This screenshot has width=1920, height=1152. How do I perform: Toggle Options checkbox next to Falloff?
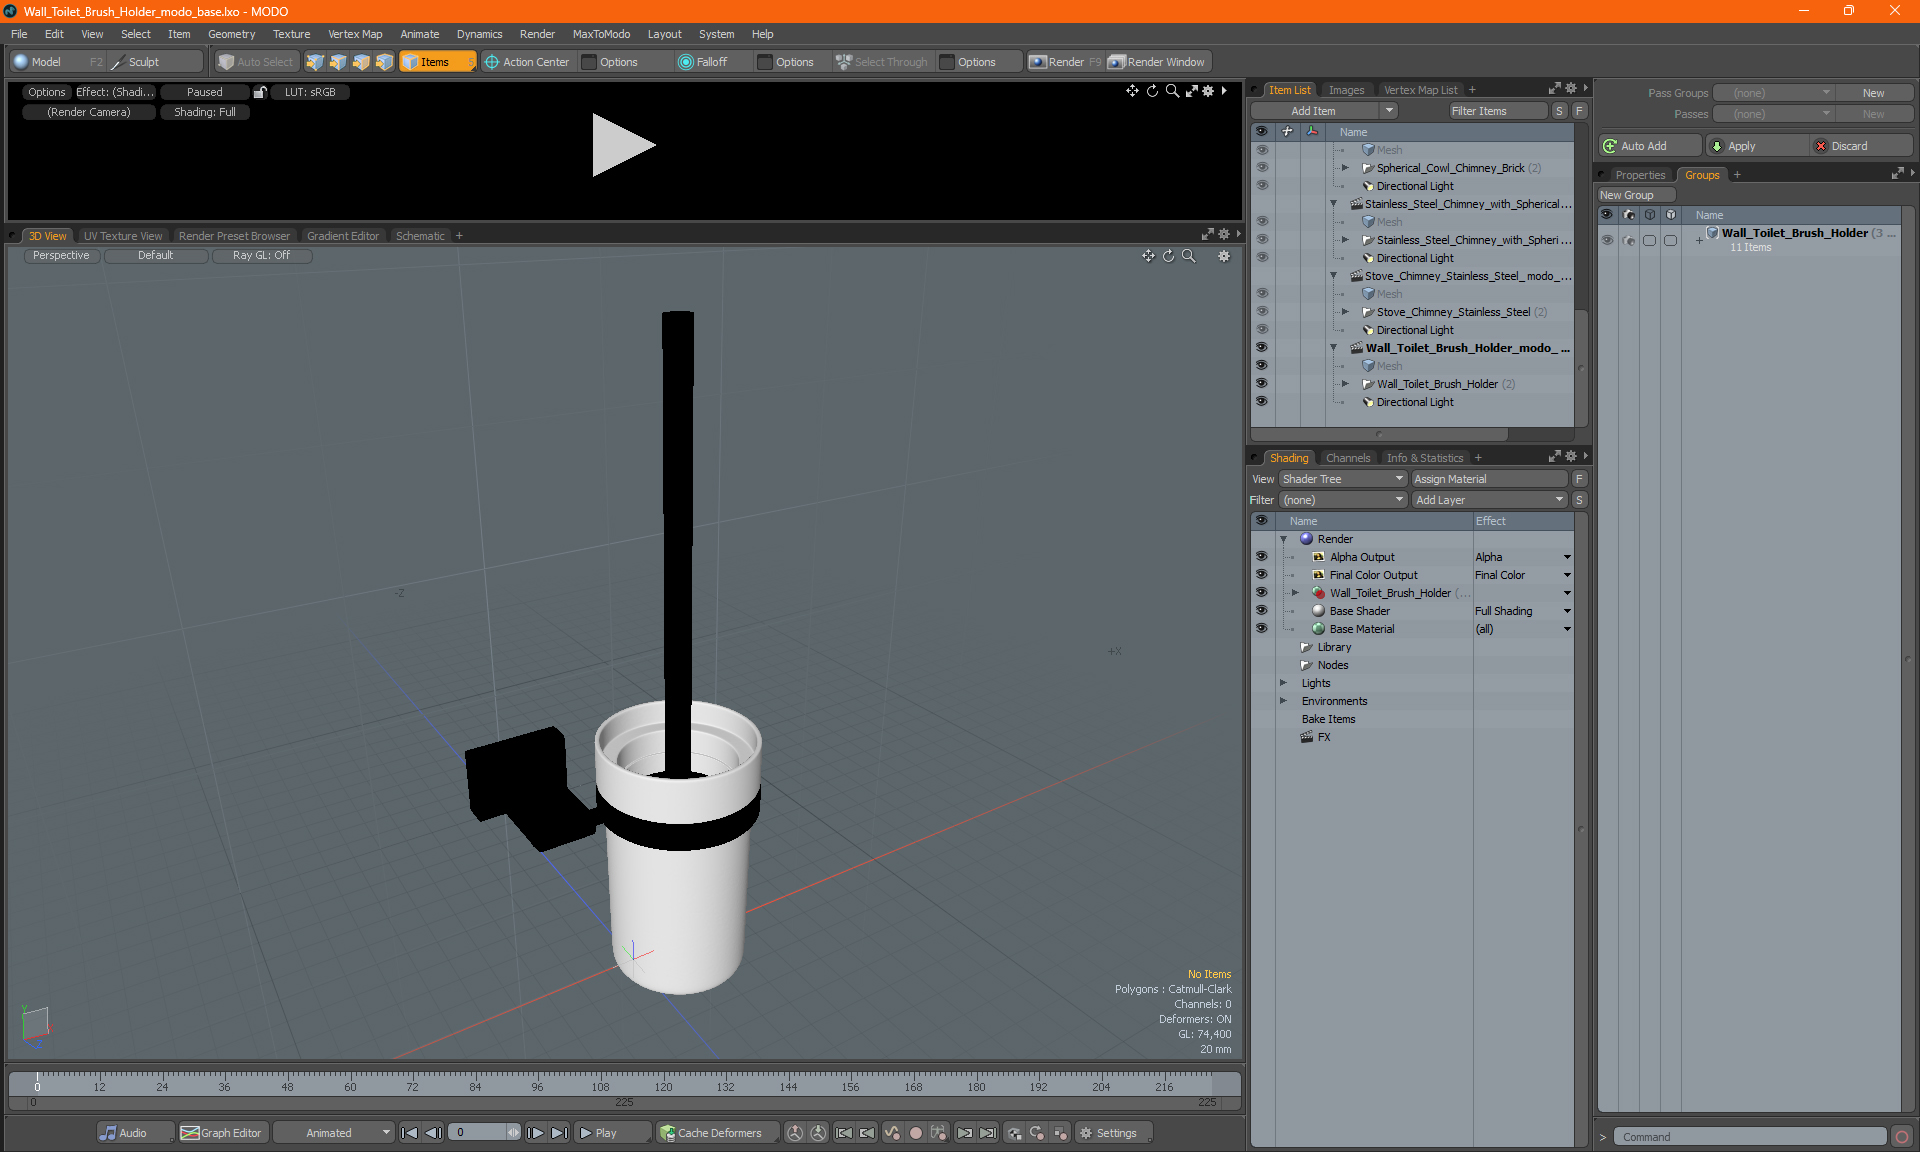[x=765, y=62]
